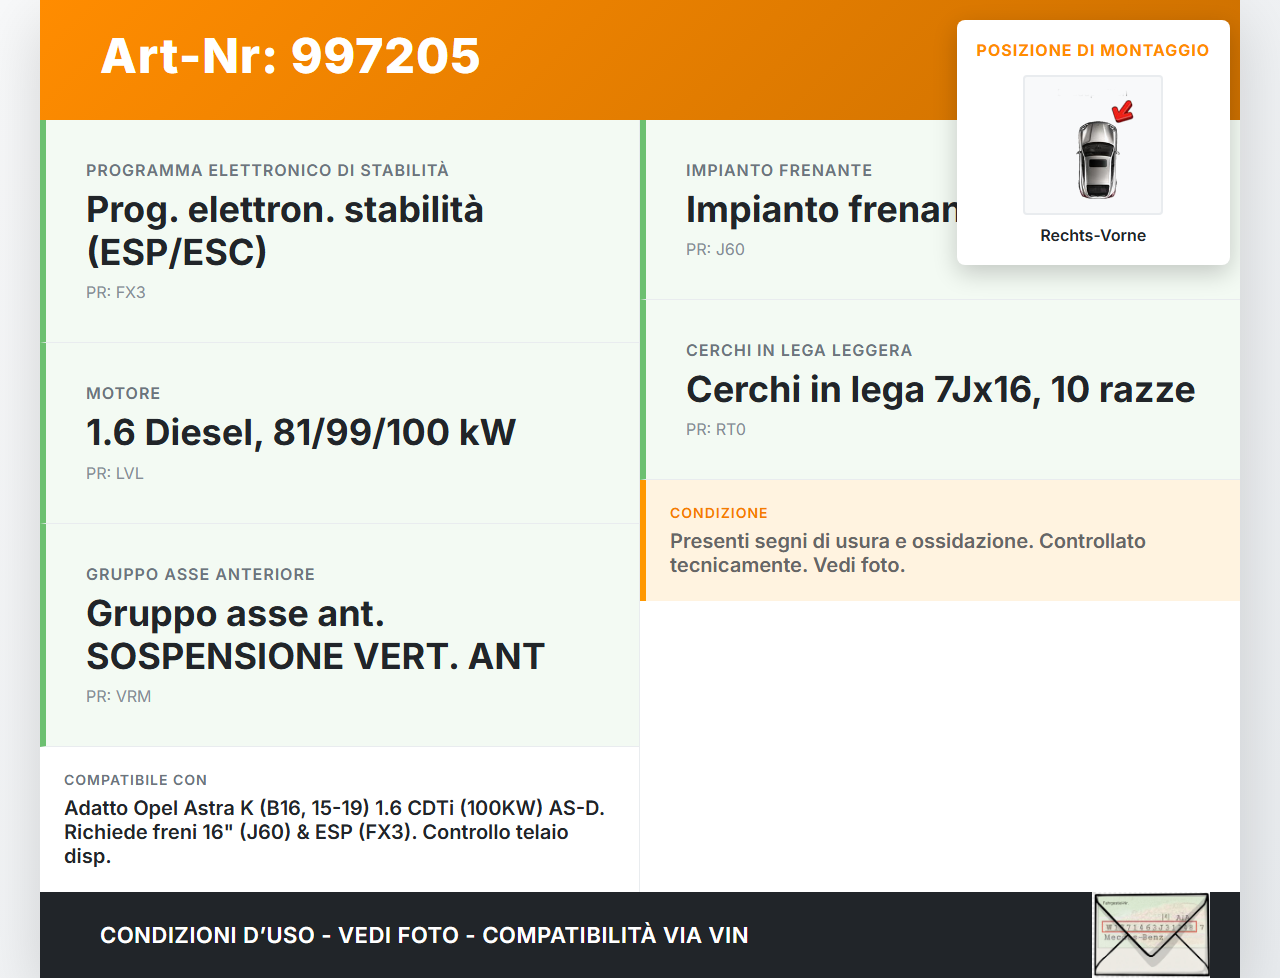Open the Gruppo asse ant. SOSPENSIONE card
The height and width of the screenshot is (978, 1280).
315,634
